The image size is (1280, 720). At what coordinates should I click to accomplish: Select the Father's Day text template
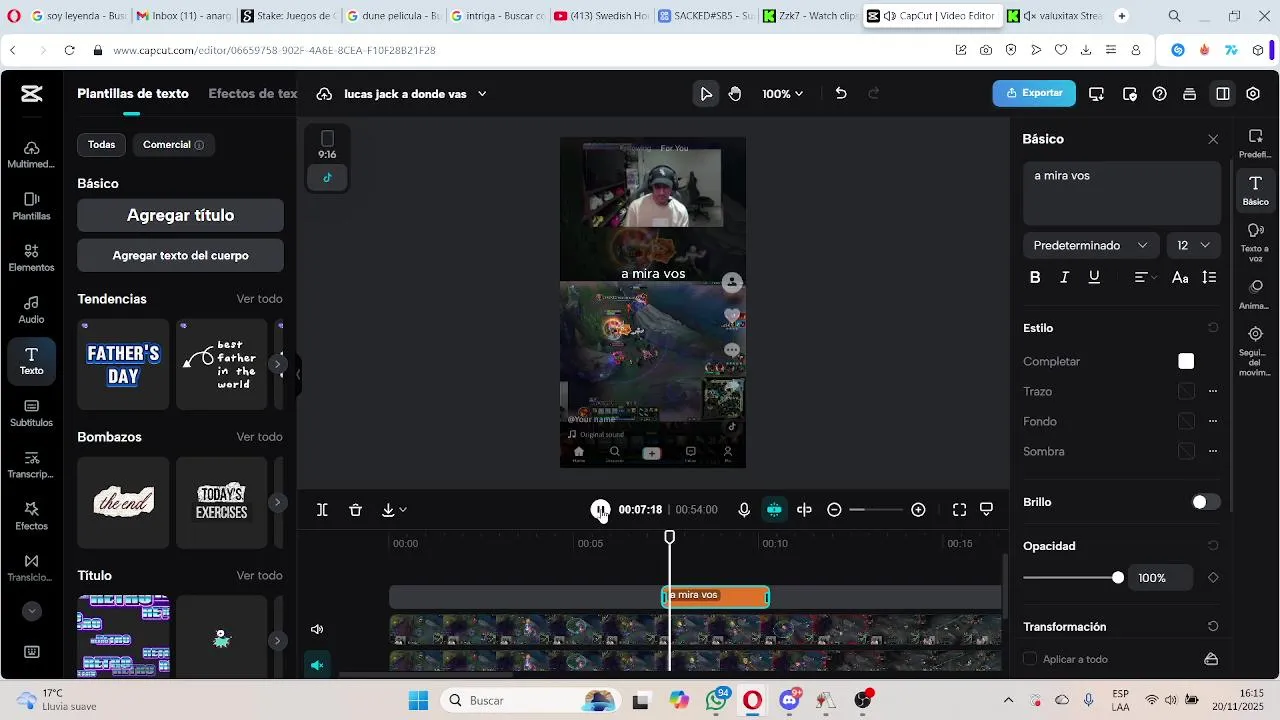(123, 364)
